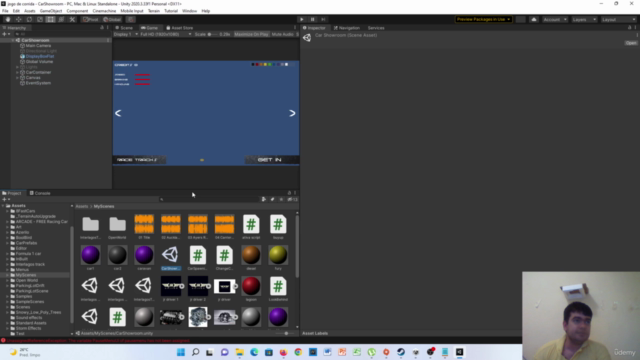Open Steam from taskbar
640x360 pixels.
[x=401, y=352]
